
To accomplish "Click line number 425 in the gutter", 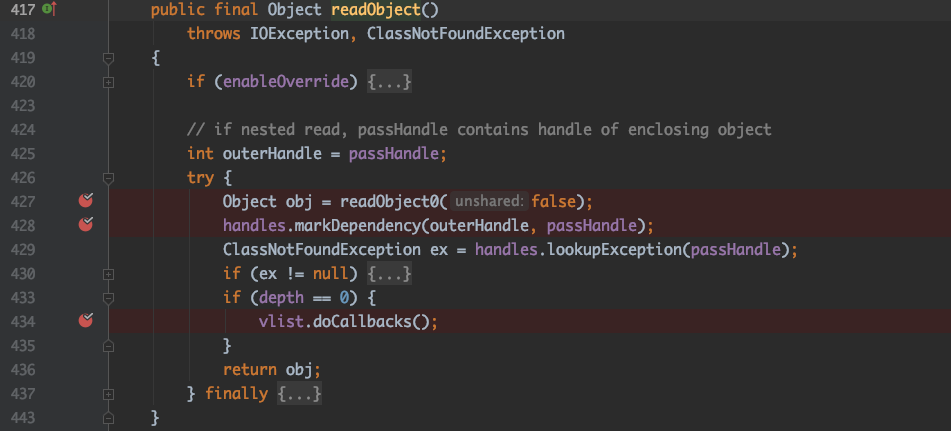I will (20, 153).
